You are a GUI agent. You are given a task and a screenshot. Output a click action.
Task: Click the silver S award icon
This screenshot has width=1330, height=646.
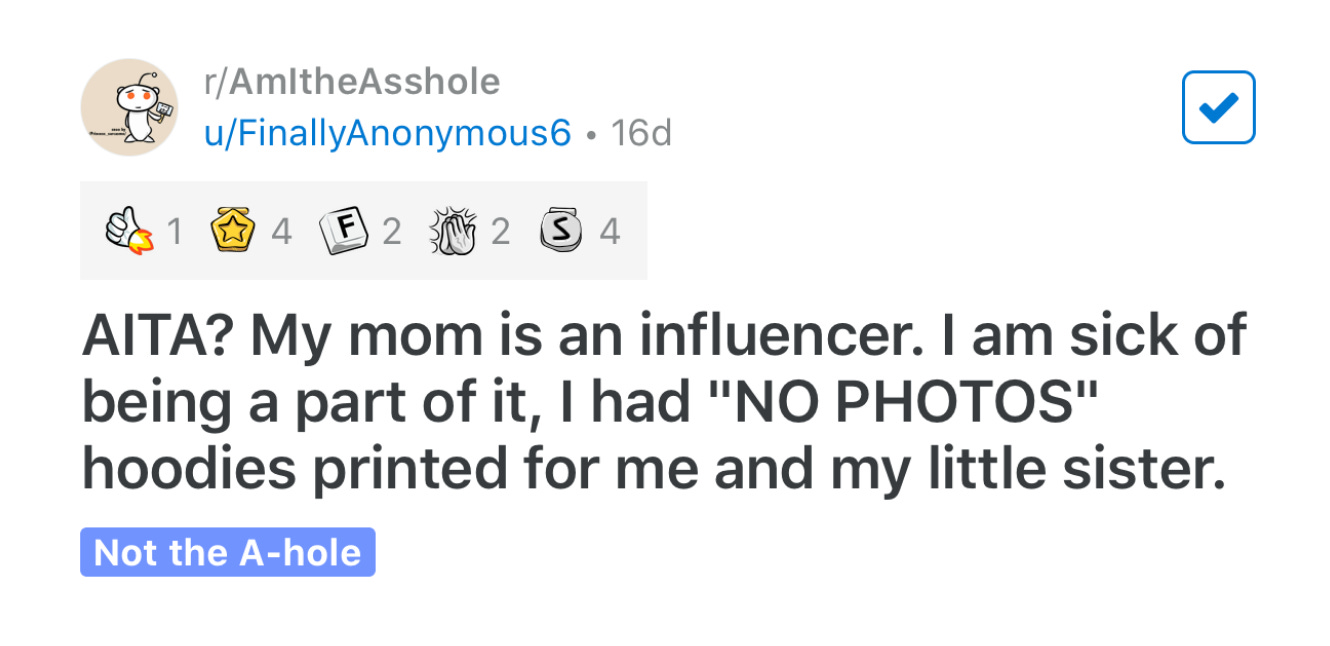tap(562, 231)
